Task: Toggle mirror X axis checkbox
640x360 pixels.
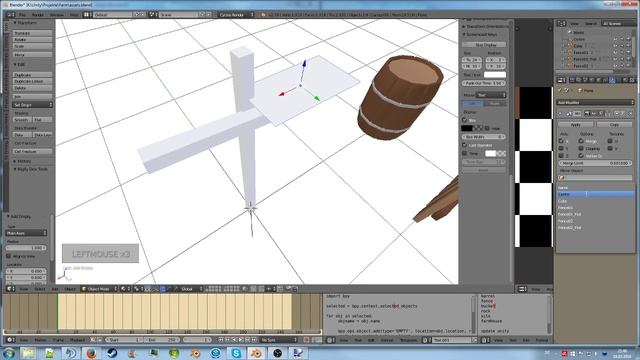Action: (x=561, y=141)
